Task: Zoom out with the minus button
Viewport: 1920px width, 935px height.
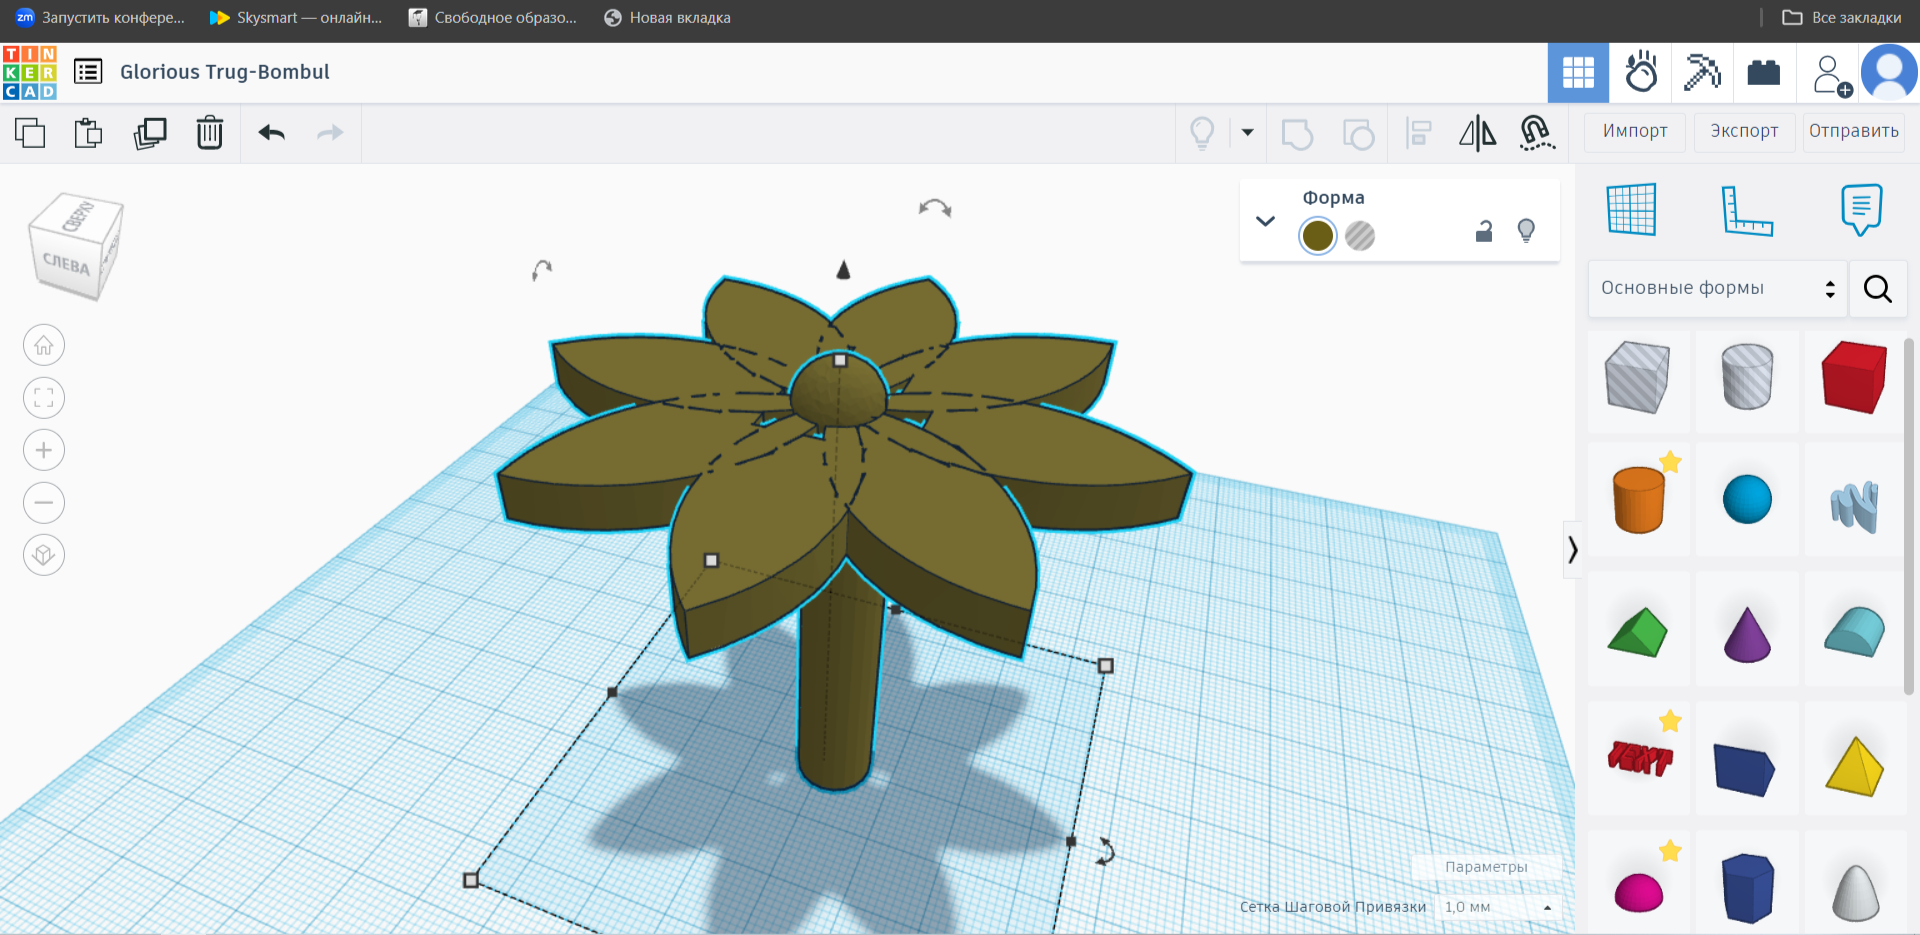Action: 44,502
